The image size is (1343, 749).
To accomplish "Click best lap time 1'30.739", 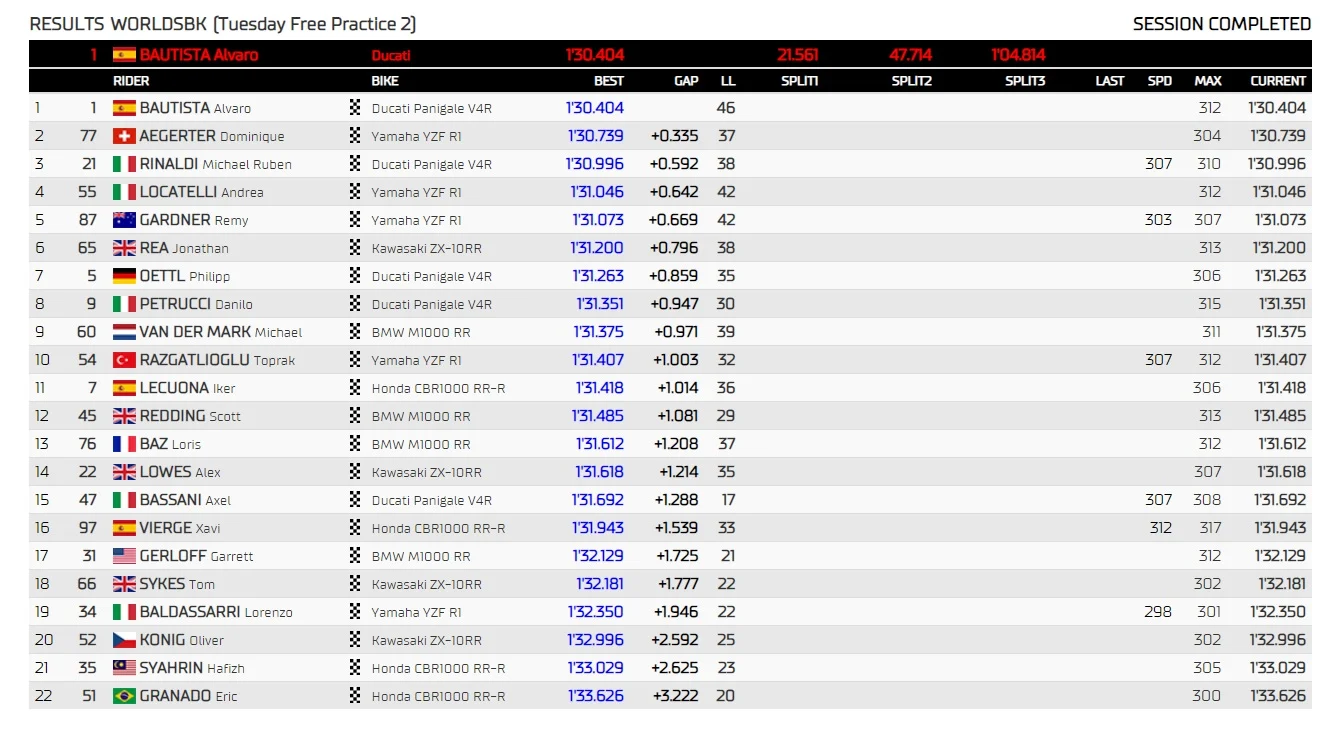I will click(x=596, y=136).
